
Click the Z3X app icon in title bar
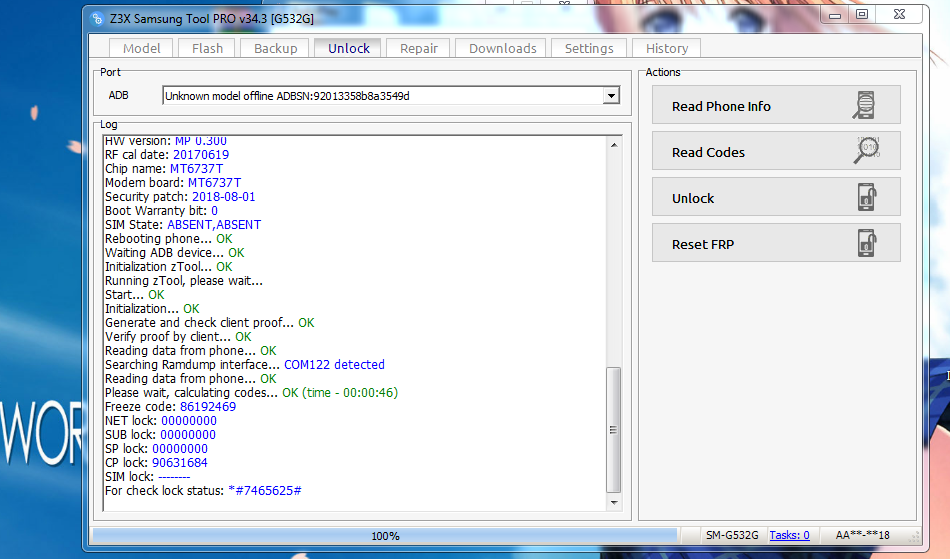click(97, 19)
